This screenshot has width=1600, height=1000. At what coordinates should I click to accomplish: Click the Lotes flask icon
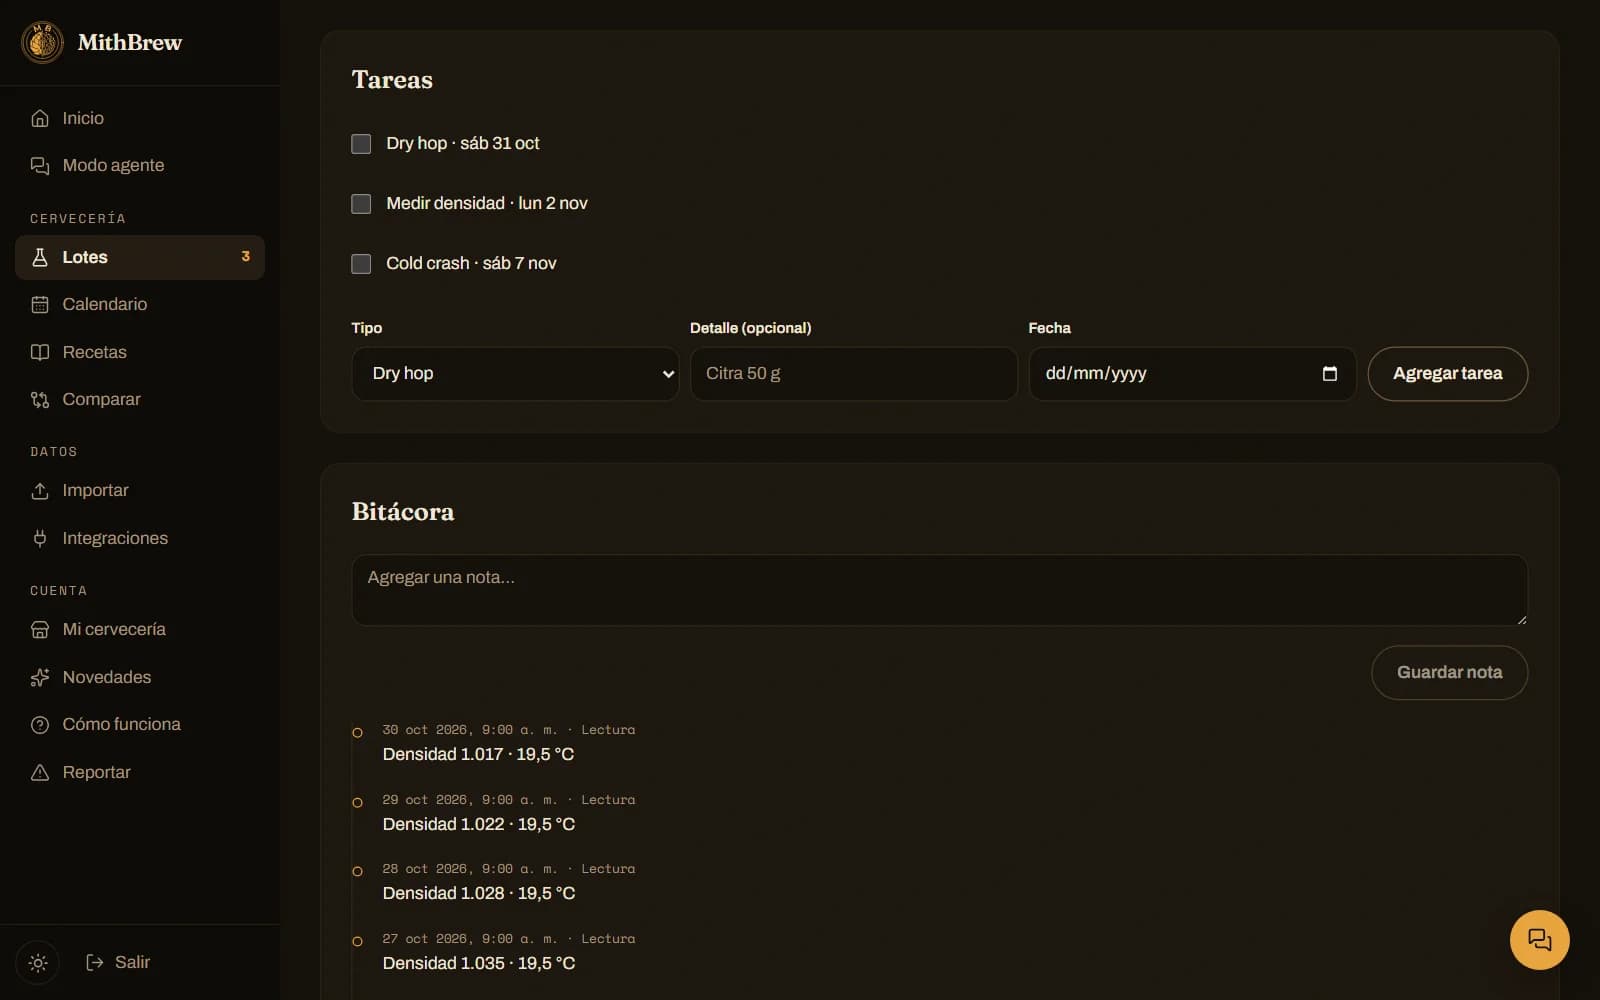coord(40,257)
